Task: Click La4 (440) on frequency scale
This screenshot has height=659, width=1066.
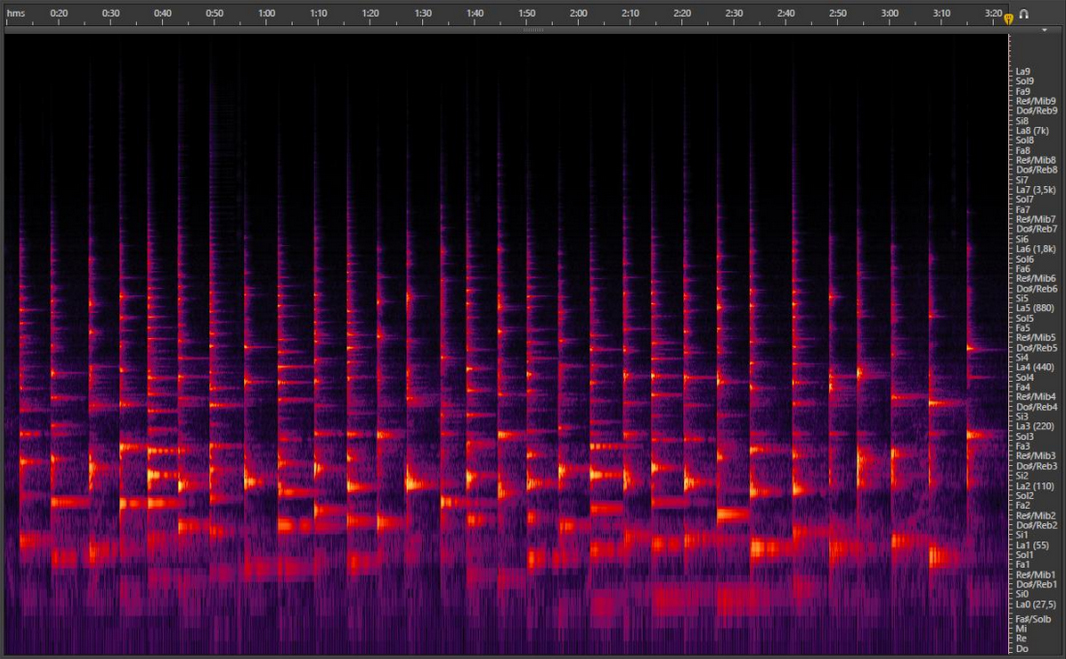Action: point(1034,368)
